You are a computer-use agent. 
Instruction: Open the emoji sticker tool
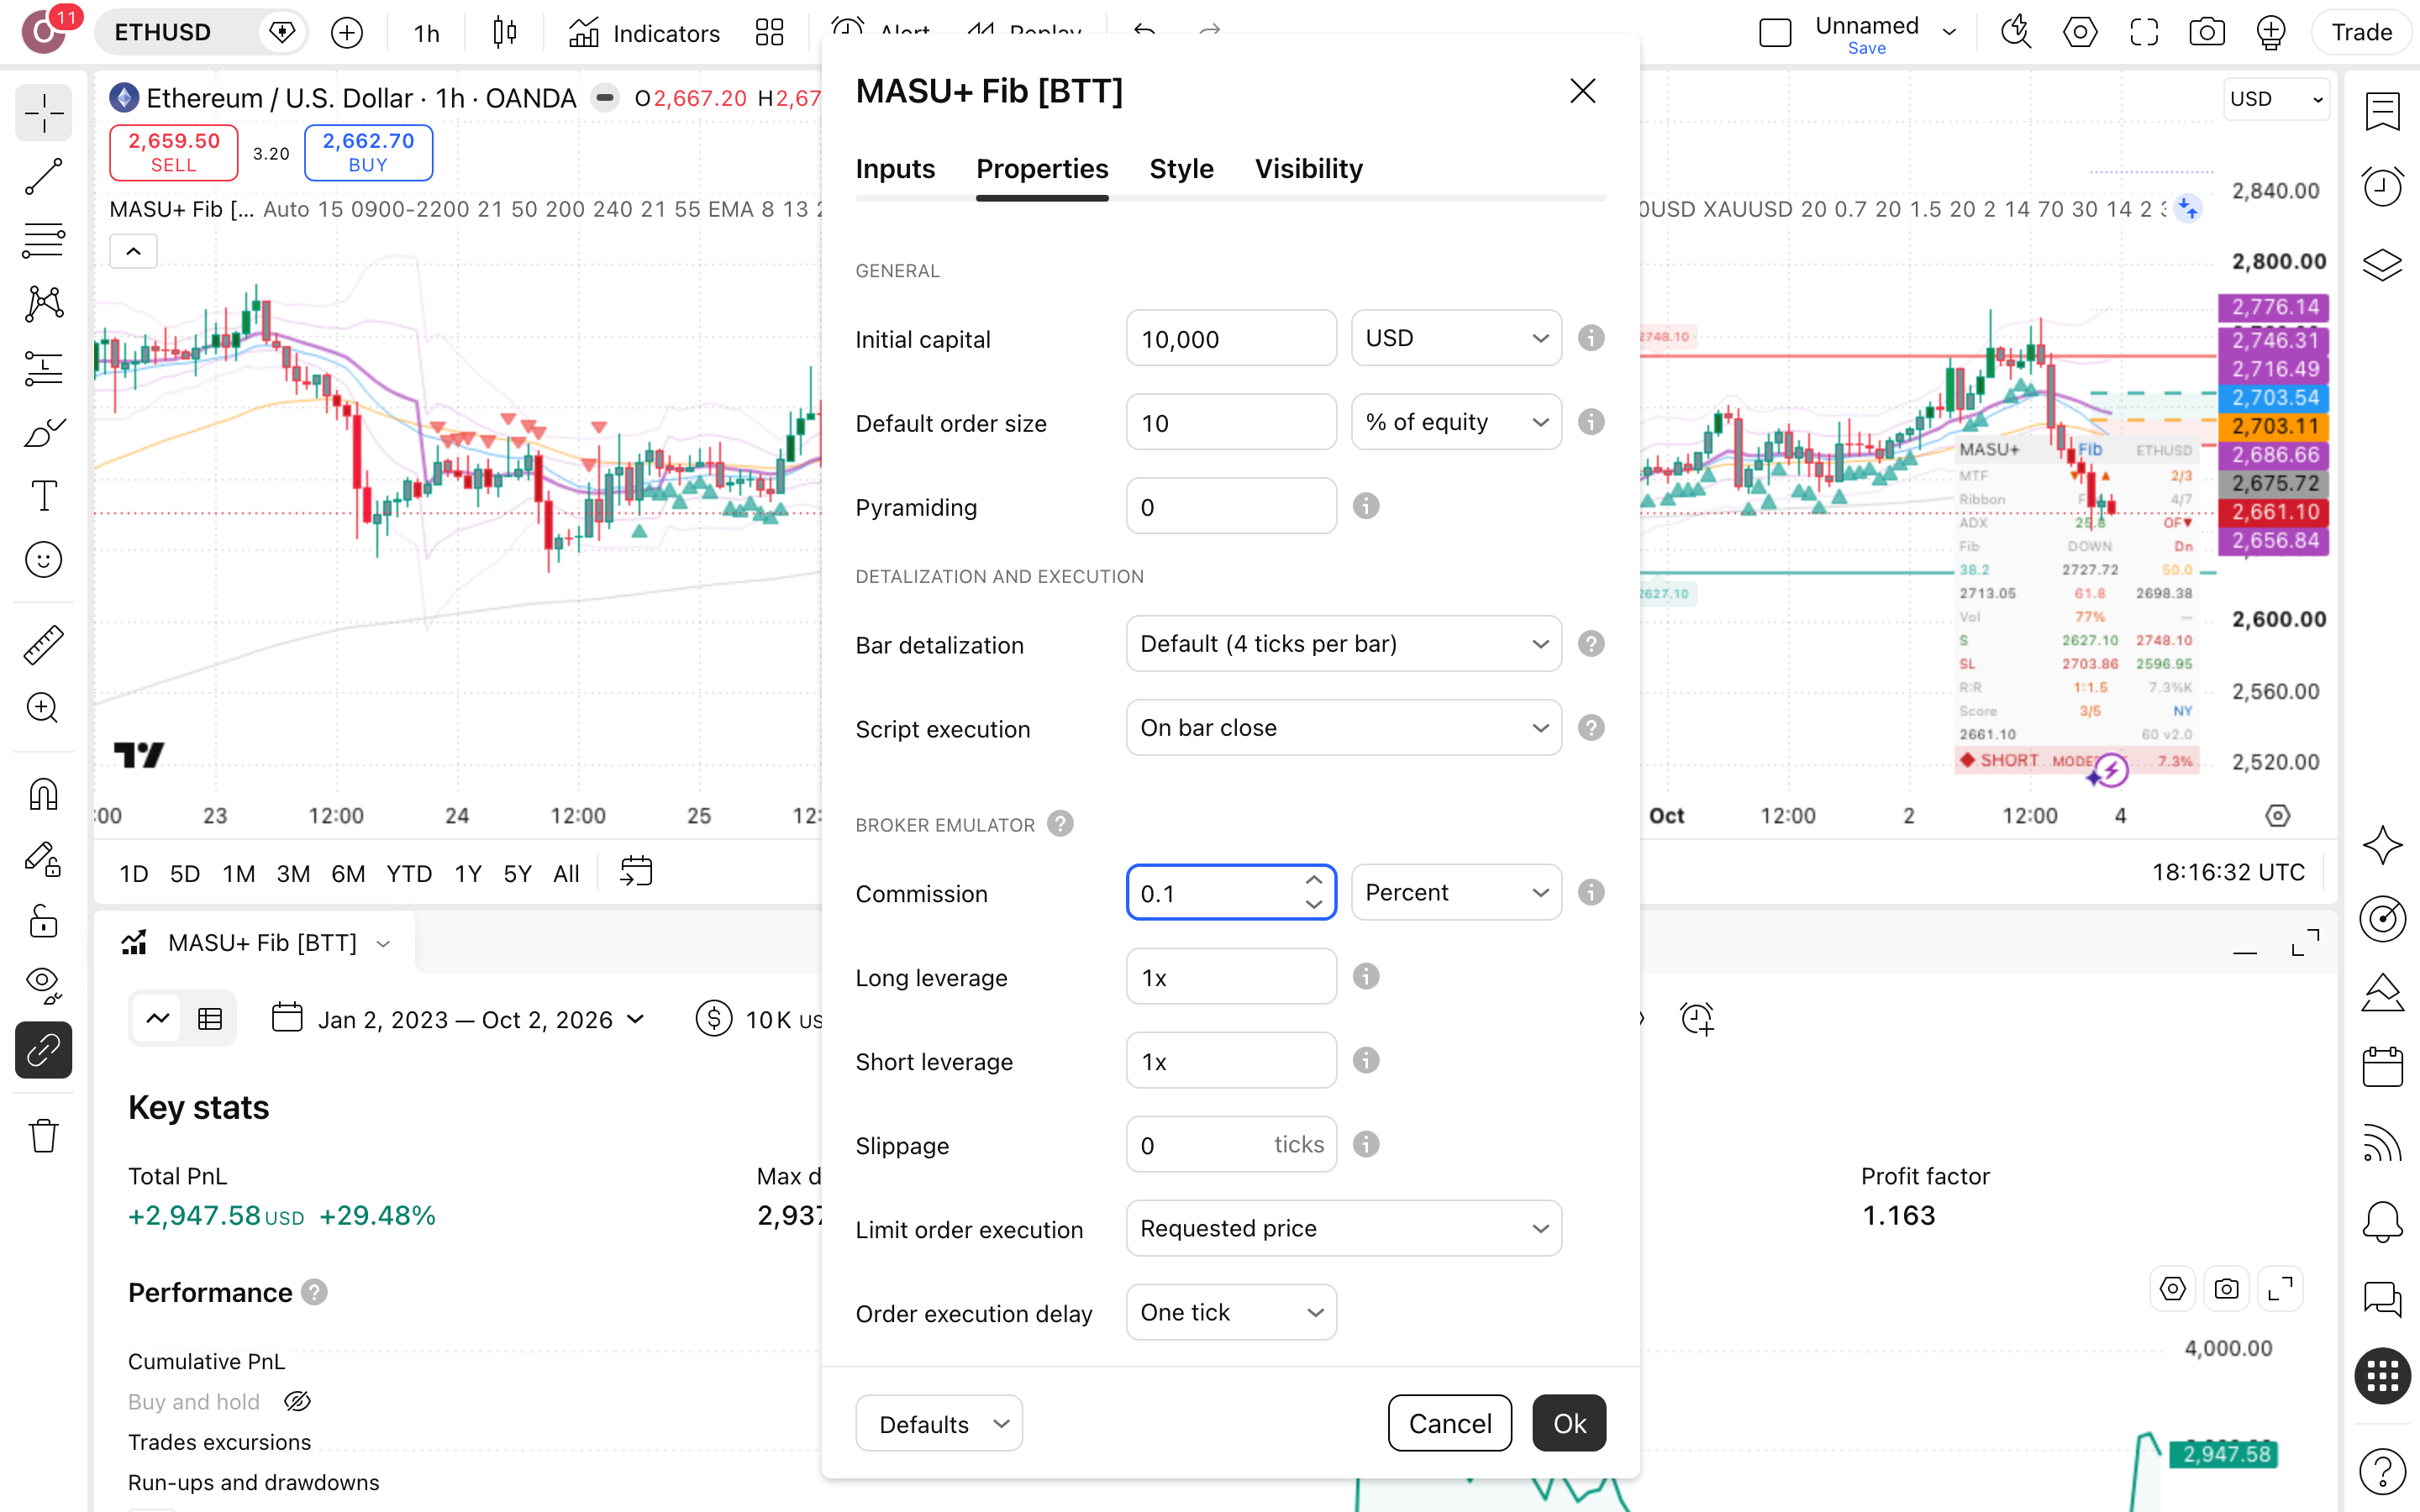[x=43, y=559]
